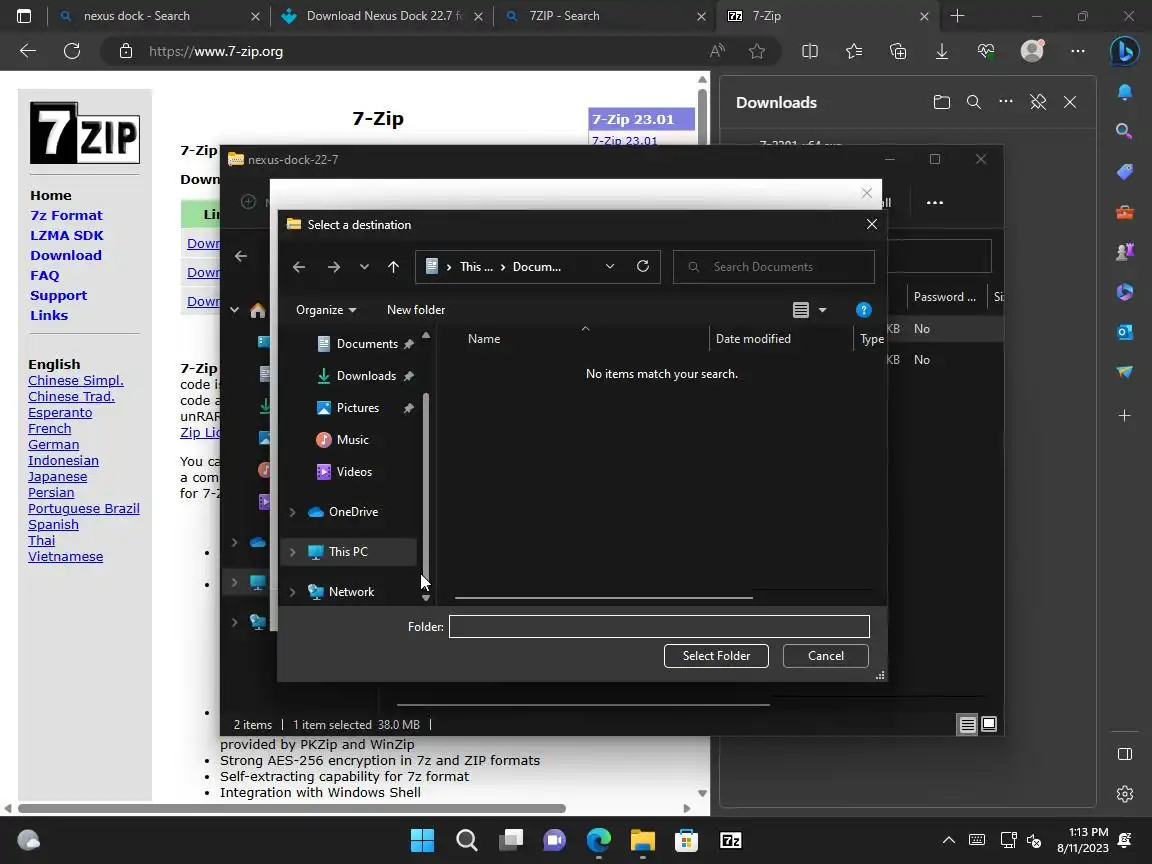Open 7z Format link on 7-Zip site
This screenshot has height=864, width=1152.
tap(66, 215)
